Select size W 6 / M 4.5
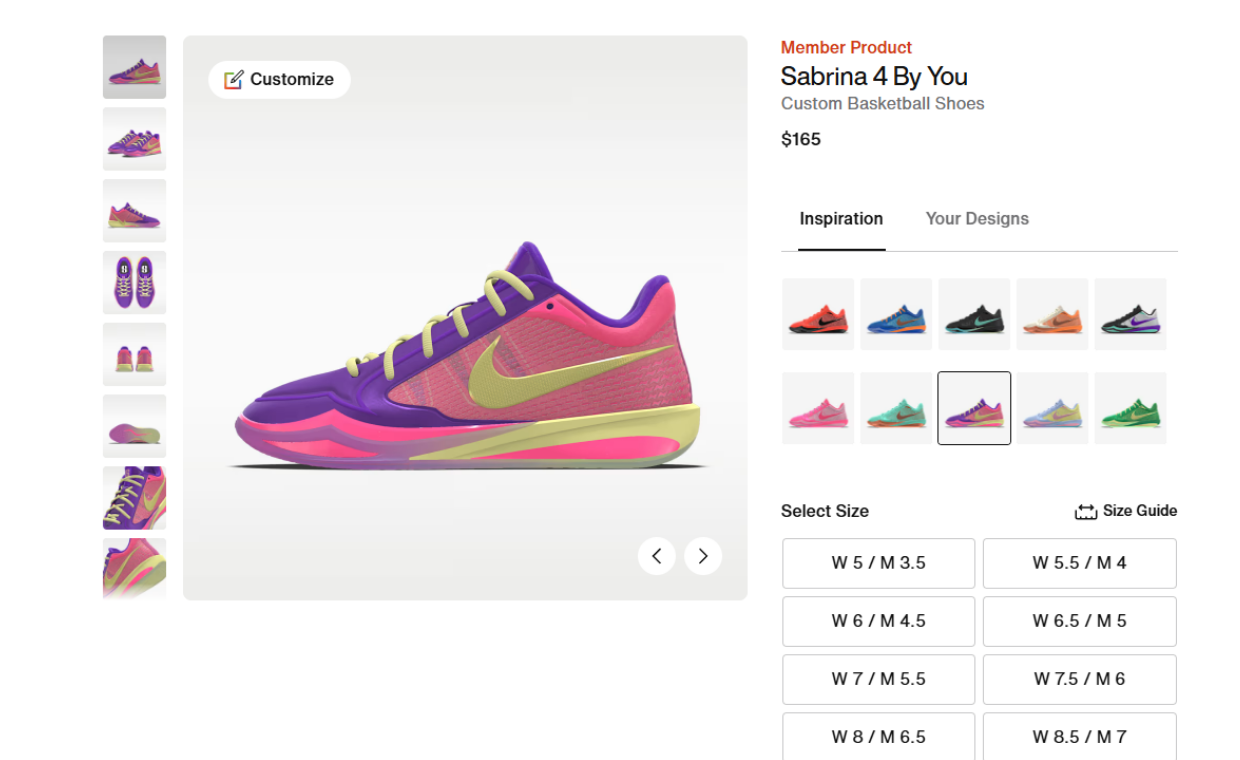The image size is (1240, 760). (878, 621)
